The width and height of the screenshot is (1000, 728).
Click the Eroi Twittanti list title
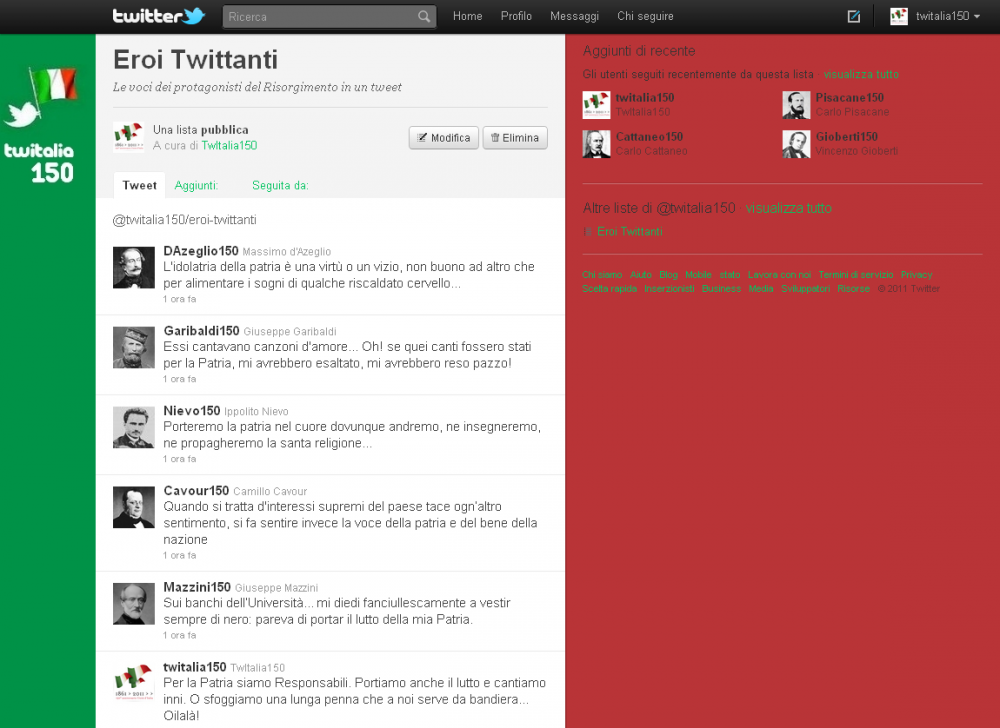195,60
